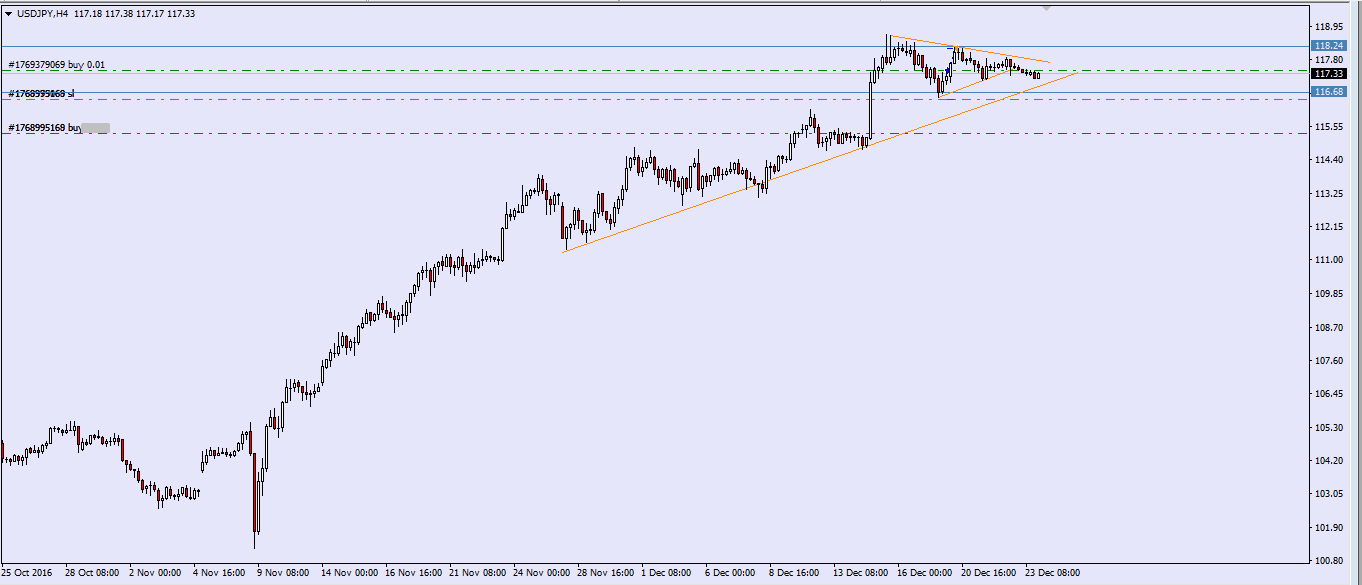This screenshot has width=1362, height=585.
Task: Click the 2 Nov 00:00 time label
Action: [155, 574]
